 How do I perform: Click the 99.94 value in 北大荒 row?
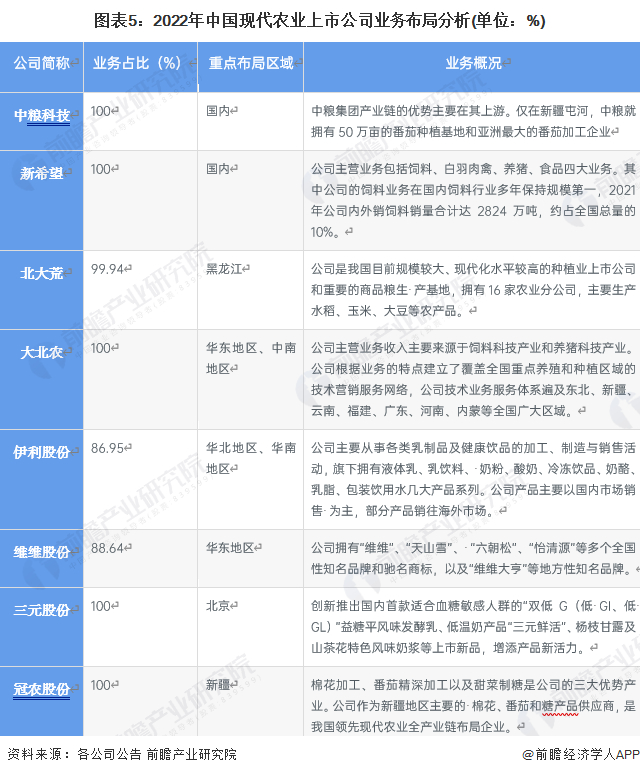[x=107, y=269]
